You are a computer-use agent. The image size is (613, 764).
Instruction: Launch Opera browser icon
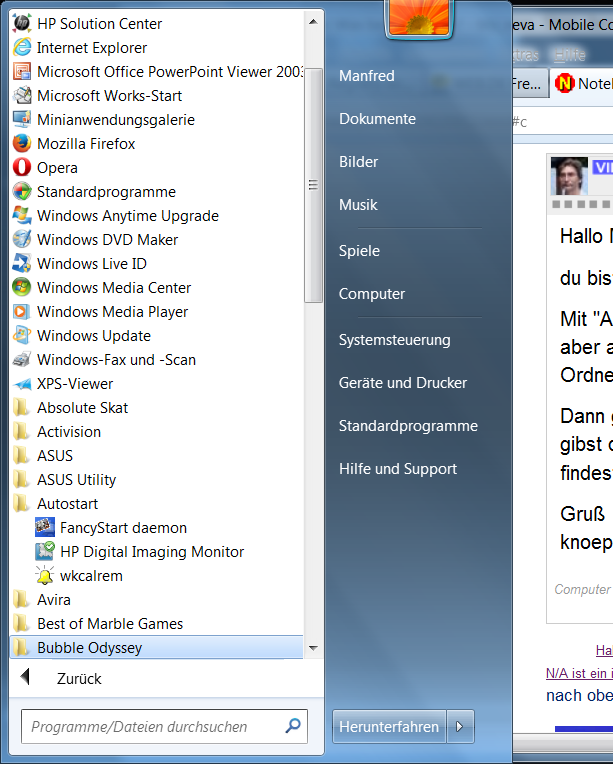coord(22,167)
